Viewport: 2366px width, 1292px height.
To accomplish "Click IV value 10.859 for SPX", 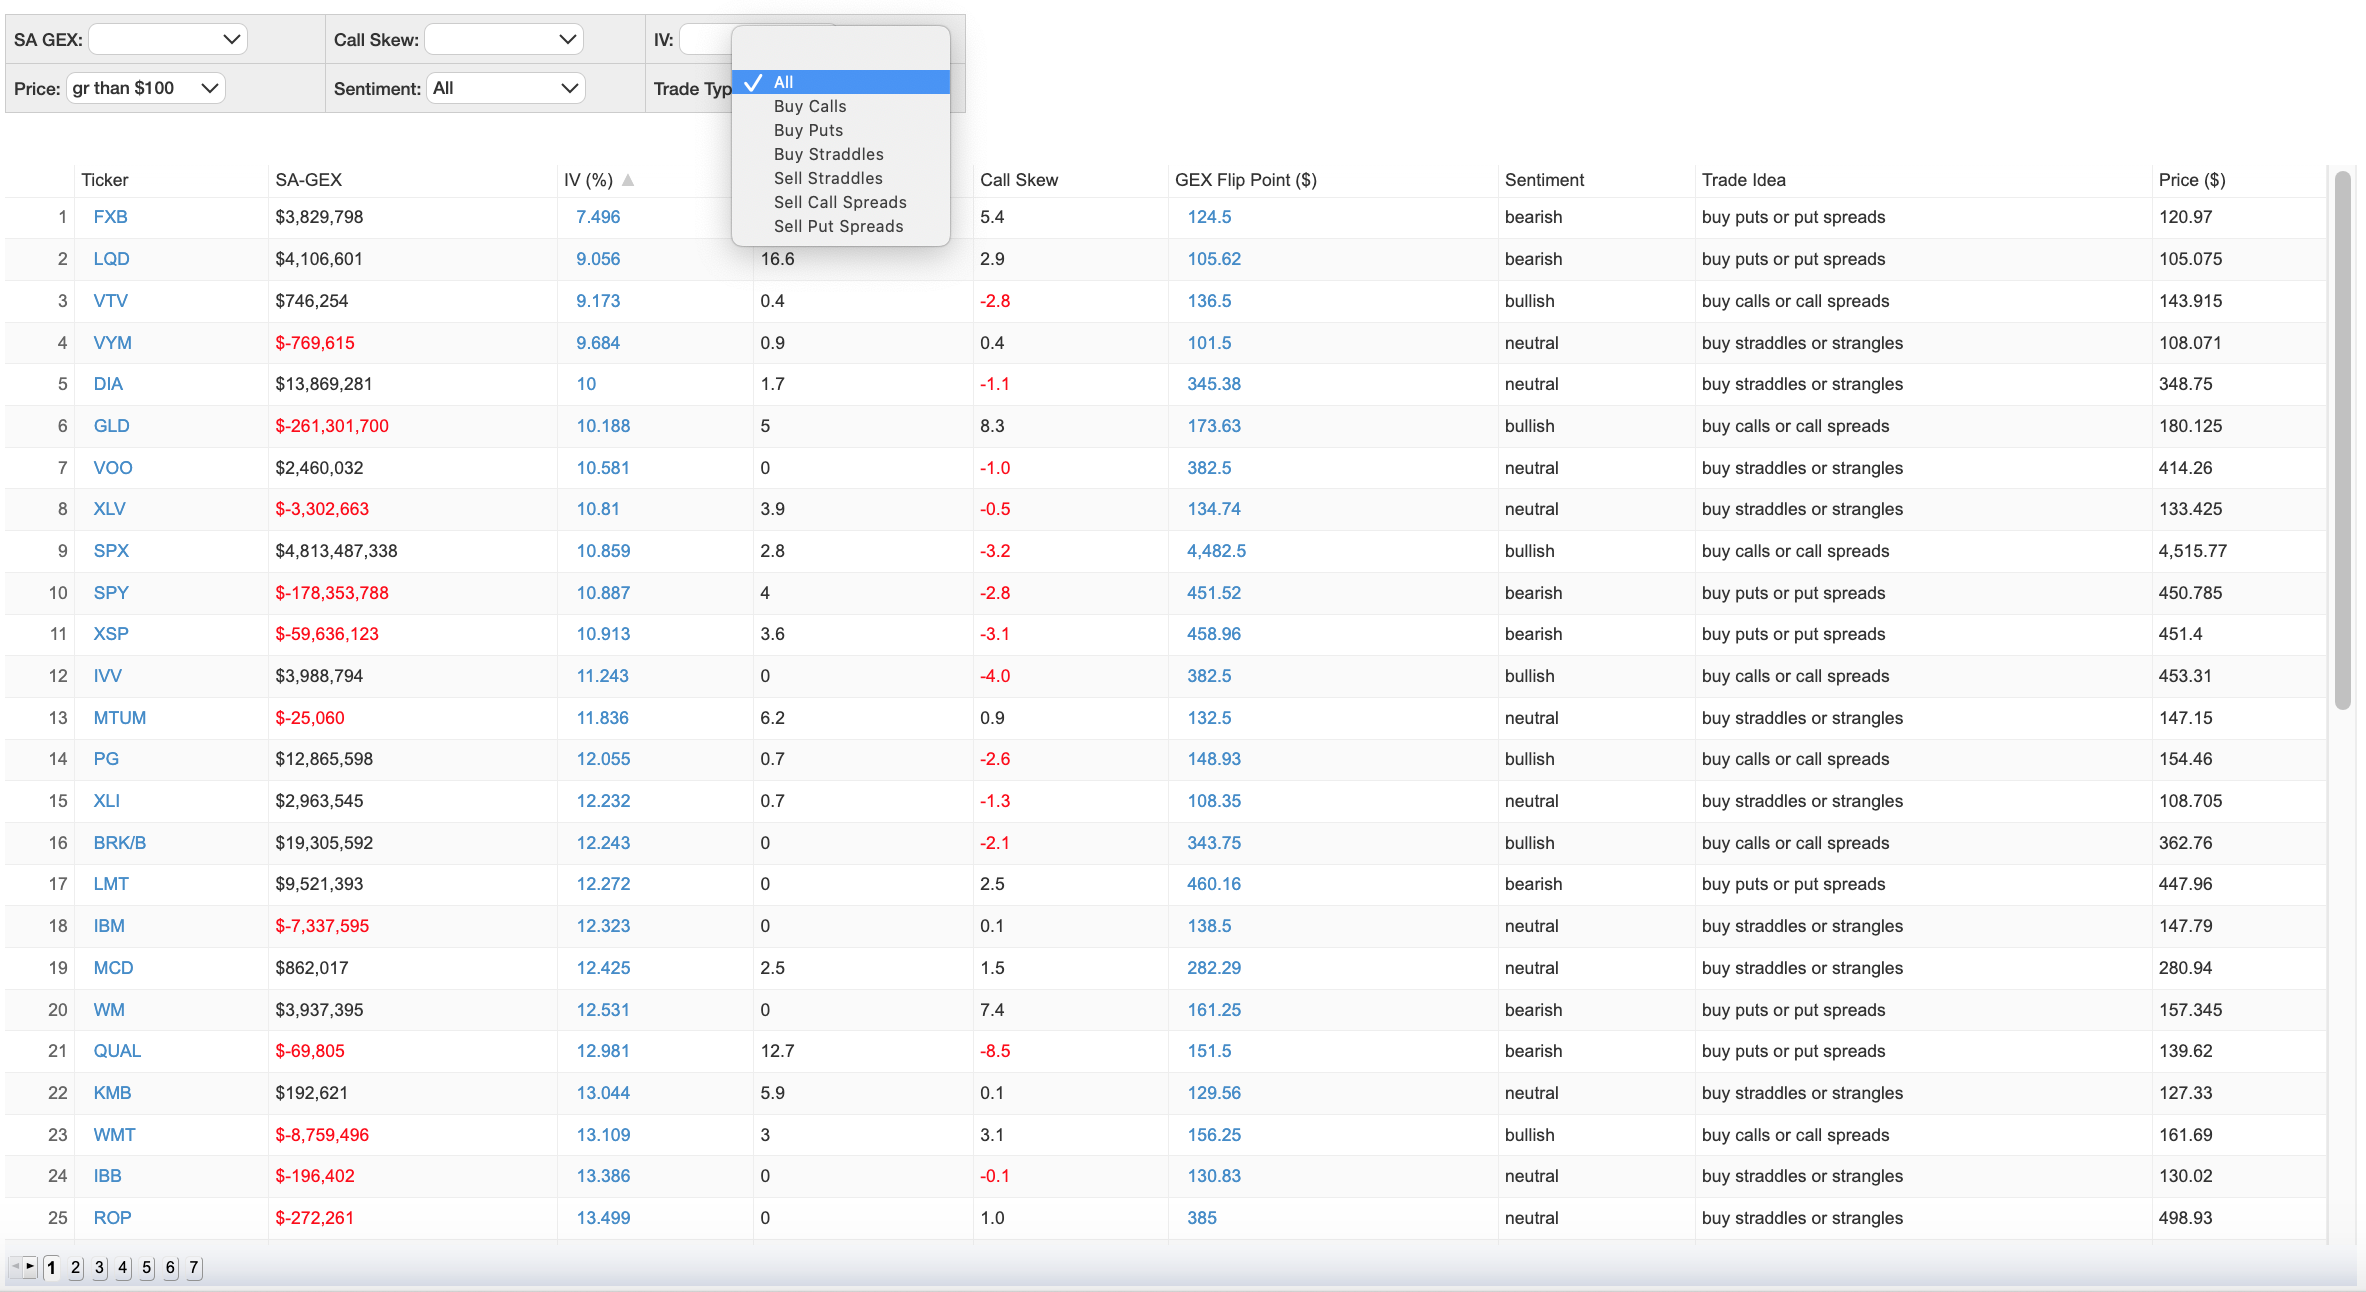I will (x=603, y=551).
